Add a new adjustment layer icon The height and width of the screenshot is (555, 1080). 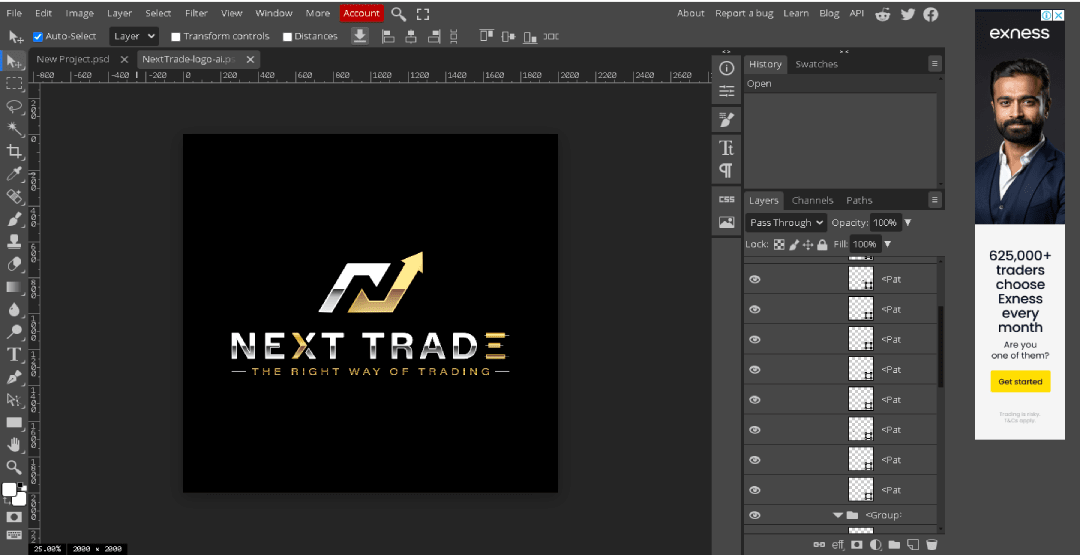click(875, 545)
